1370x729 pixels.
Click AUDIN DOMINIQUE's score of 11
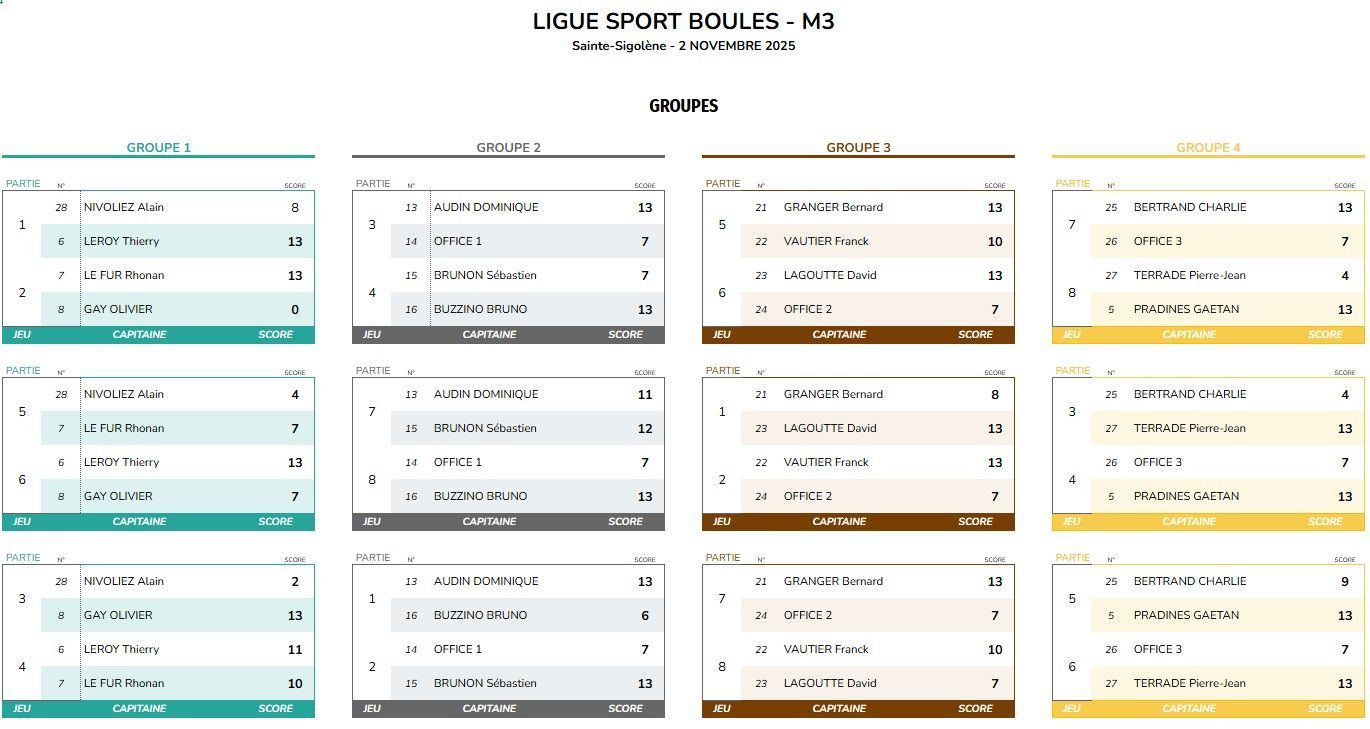click(x=645, y=395)
